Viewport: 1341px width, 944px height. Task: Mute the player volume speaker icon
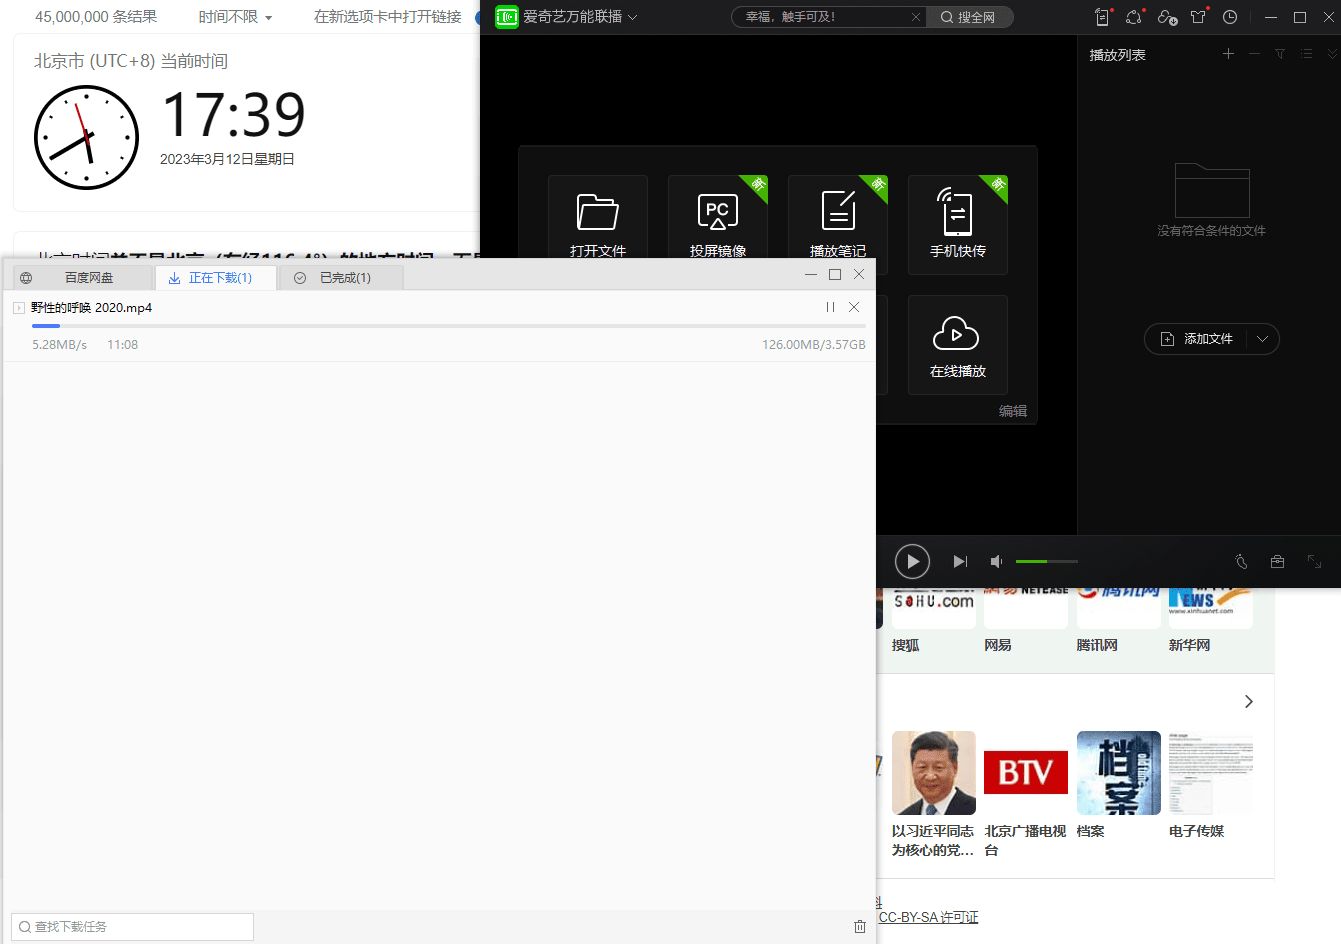point(996,562)
